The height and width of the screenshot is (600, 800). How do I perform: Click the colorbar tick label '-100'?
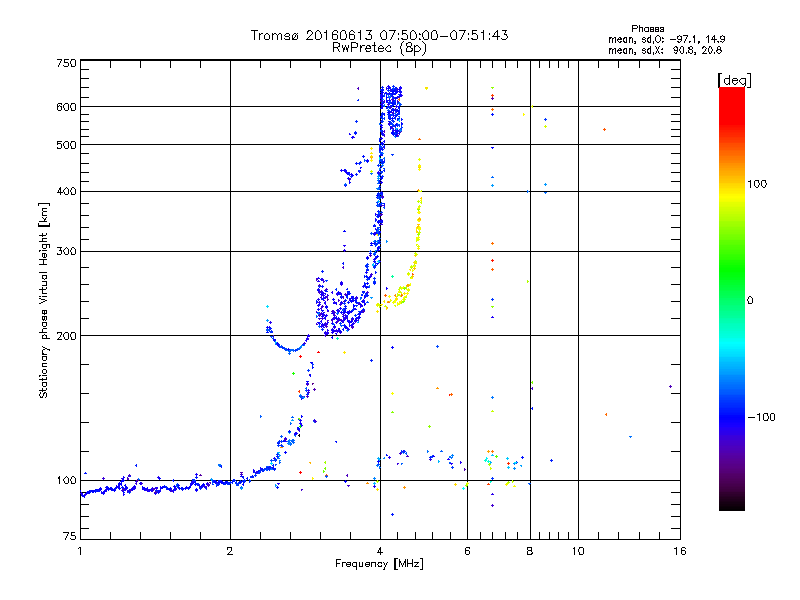pos(762,417)
